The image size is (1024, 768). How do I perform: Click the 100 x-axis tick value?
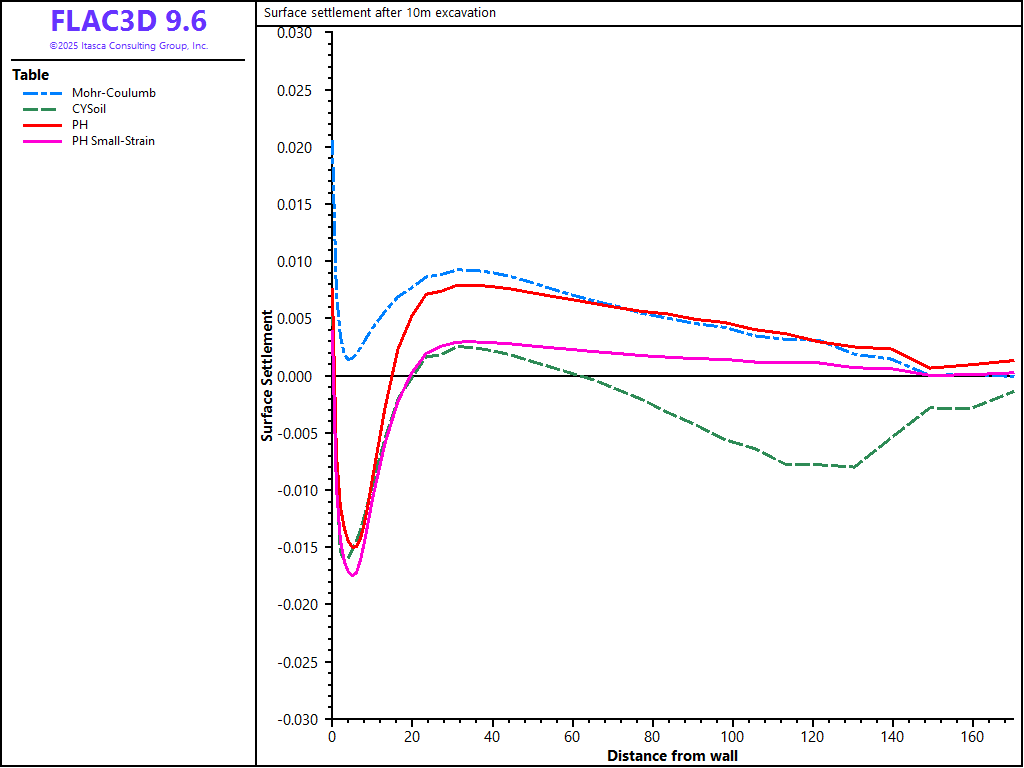pos(733,737)
